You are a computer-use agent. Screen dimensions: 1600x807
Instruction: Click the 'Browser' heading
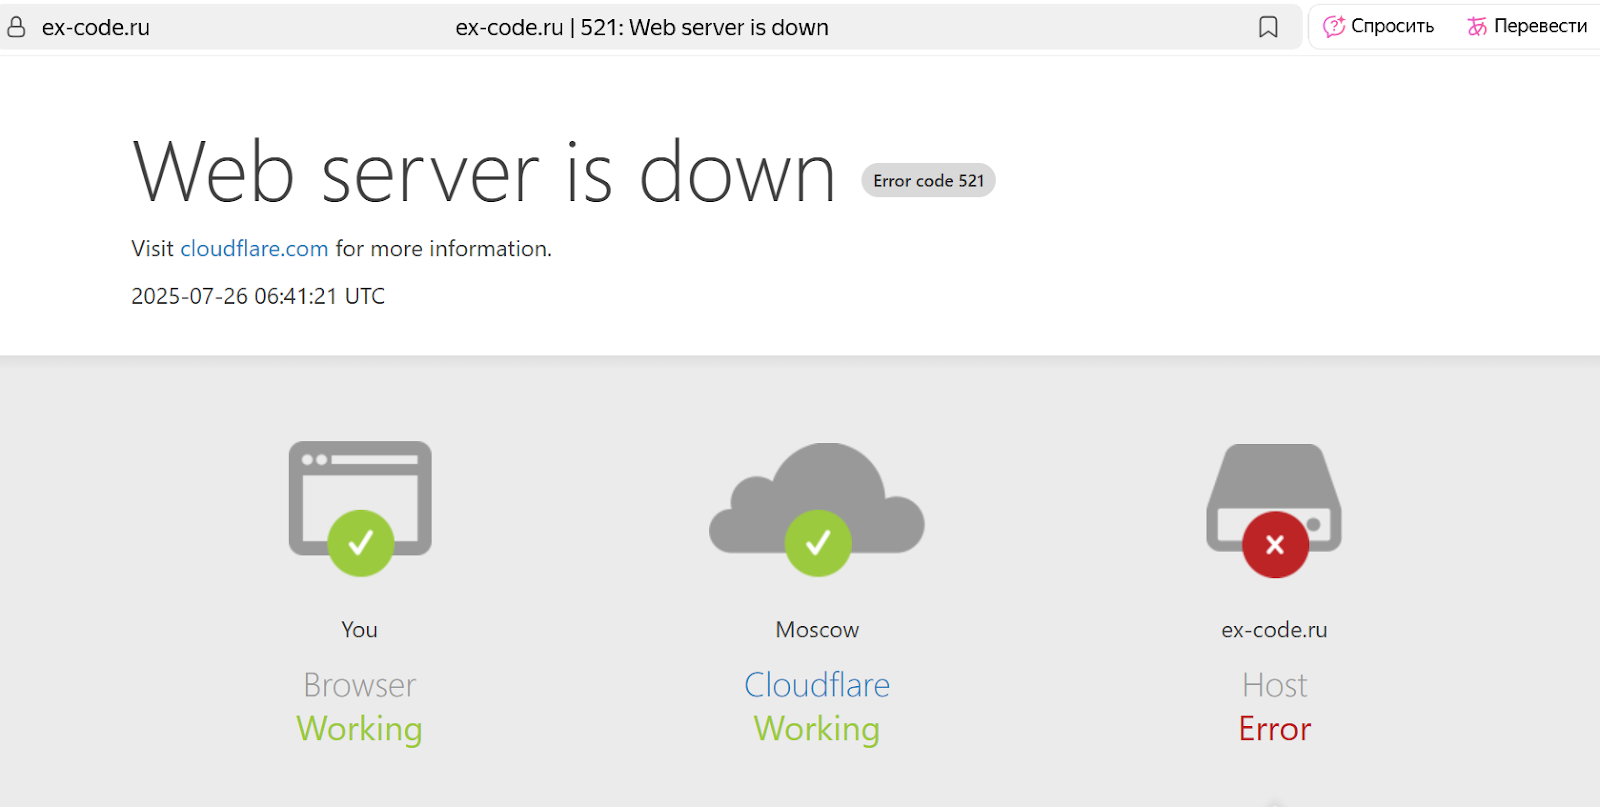(x=359, y=685)
